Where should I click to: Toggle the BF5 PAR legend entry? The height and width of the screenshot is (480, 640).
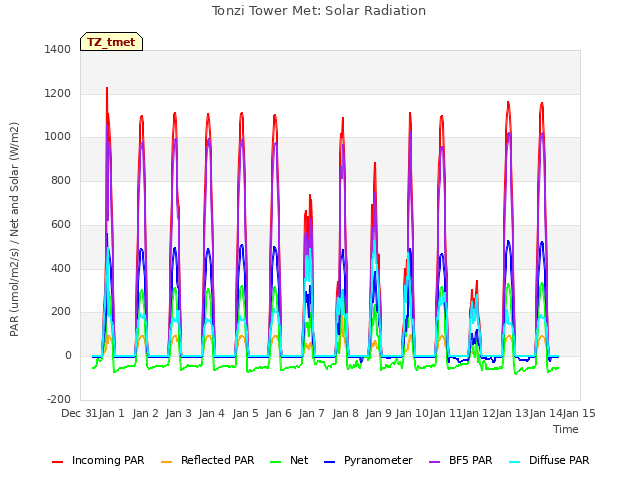(461, 460)
